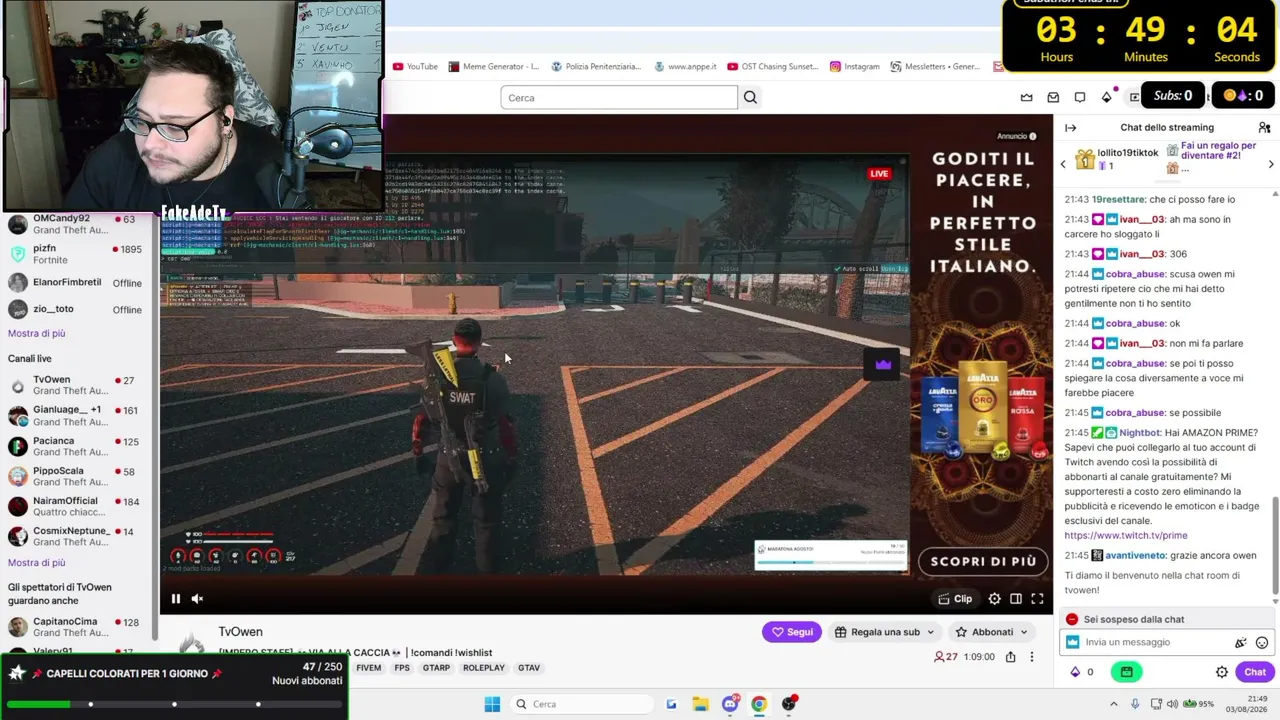This screenshot has width=1280, height=720.
Task: Open zio__toto offline channel
Action: click(x=78, y=309)
